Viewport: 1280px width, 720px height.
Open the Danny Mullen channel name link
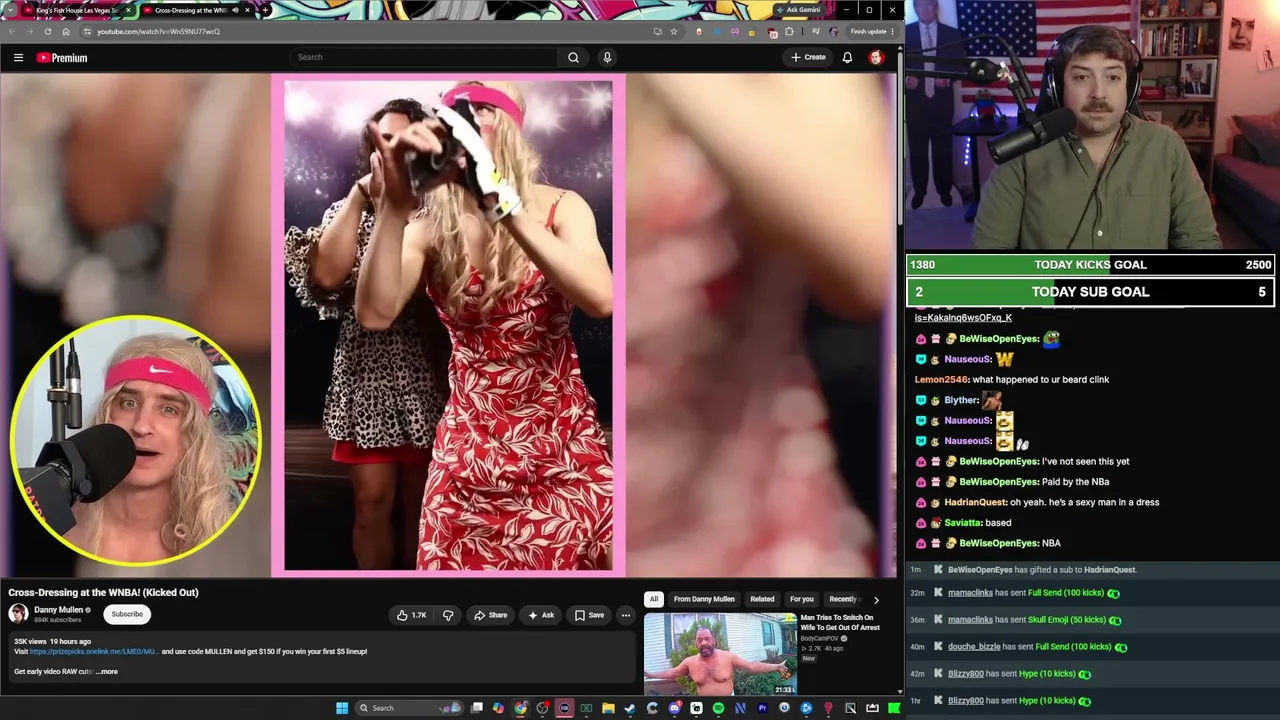coord(58,609)
